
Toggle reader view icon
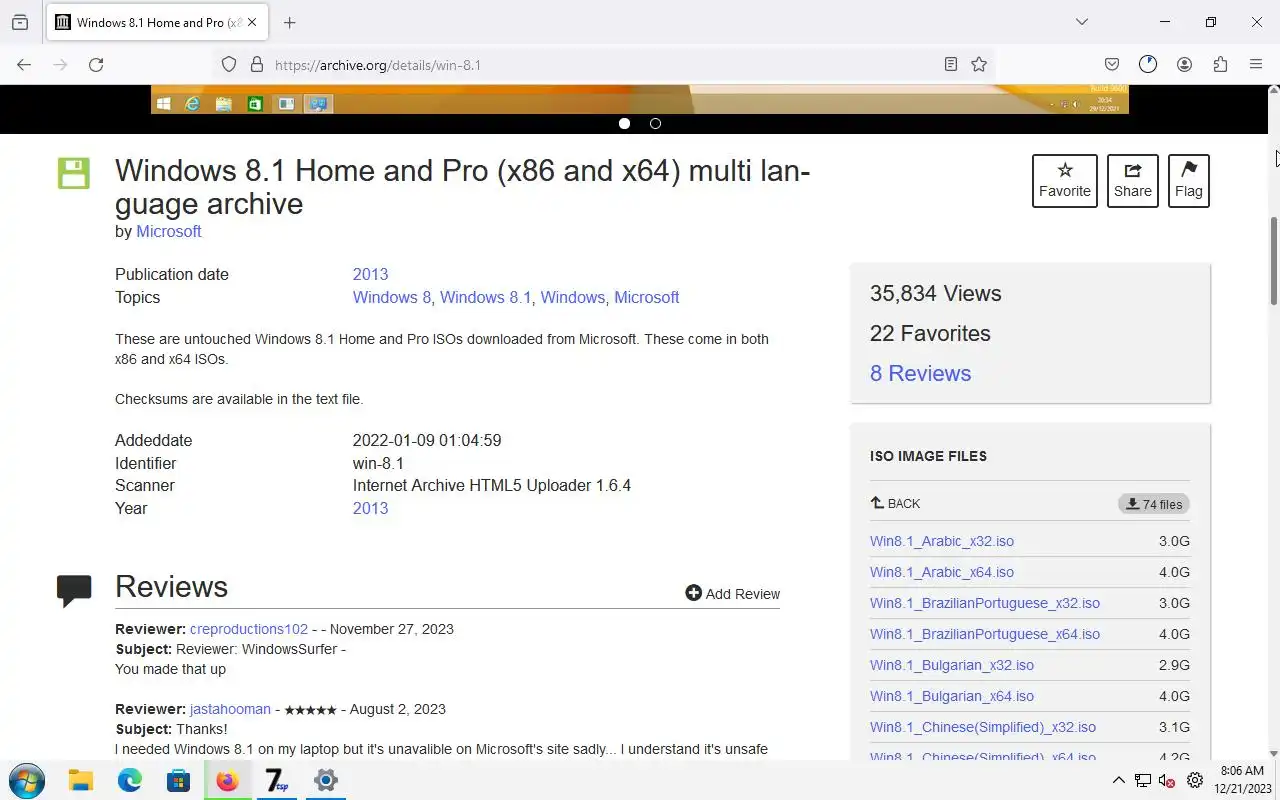[951, 65]
